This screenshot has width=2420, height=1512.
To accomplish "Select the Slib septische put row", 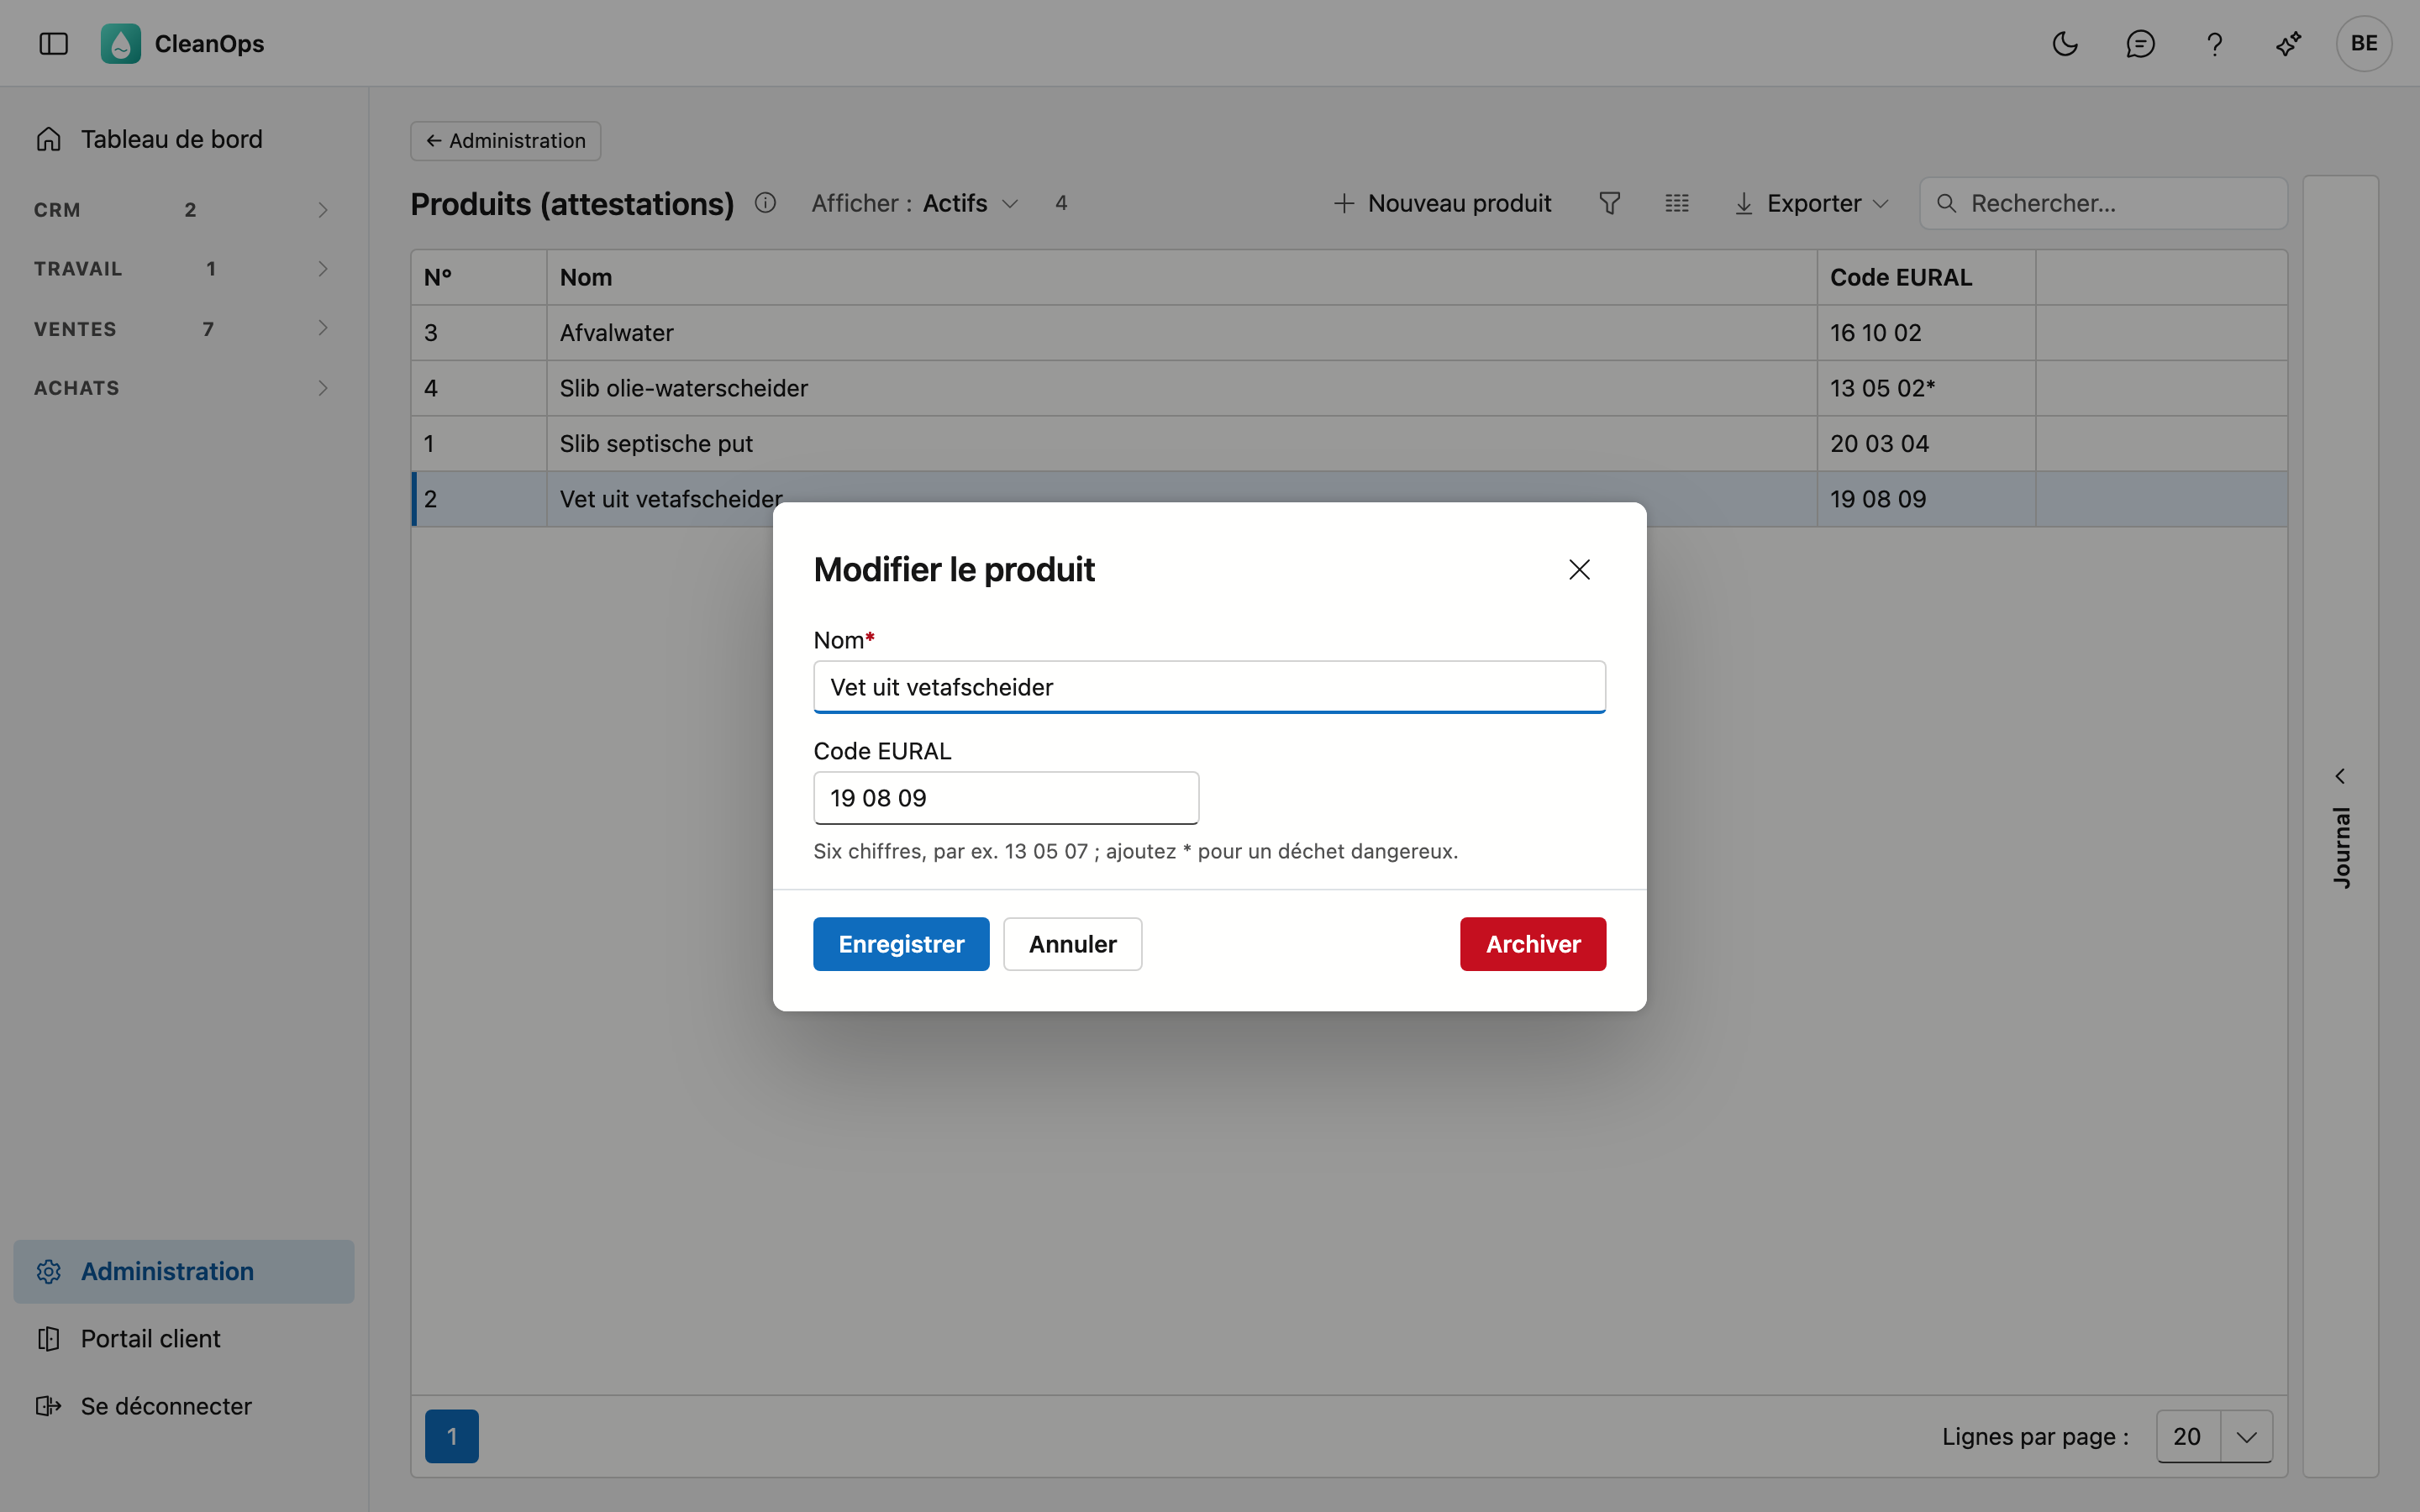I will point(1349,444).
